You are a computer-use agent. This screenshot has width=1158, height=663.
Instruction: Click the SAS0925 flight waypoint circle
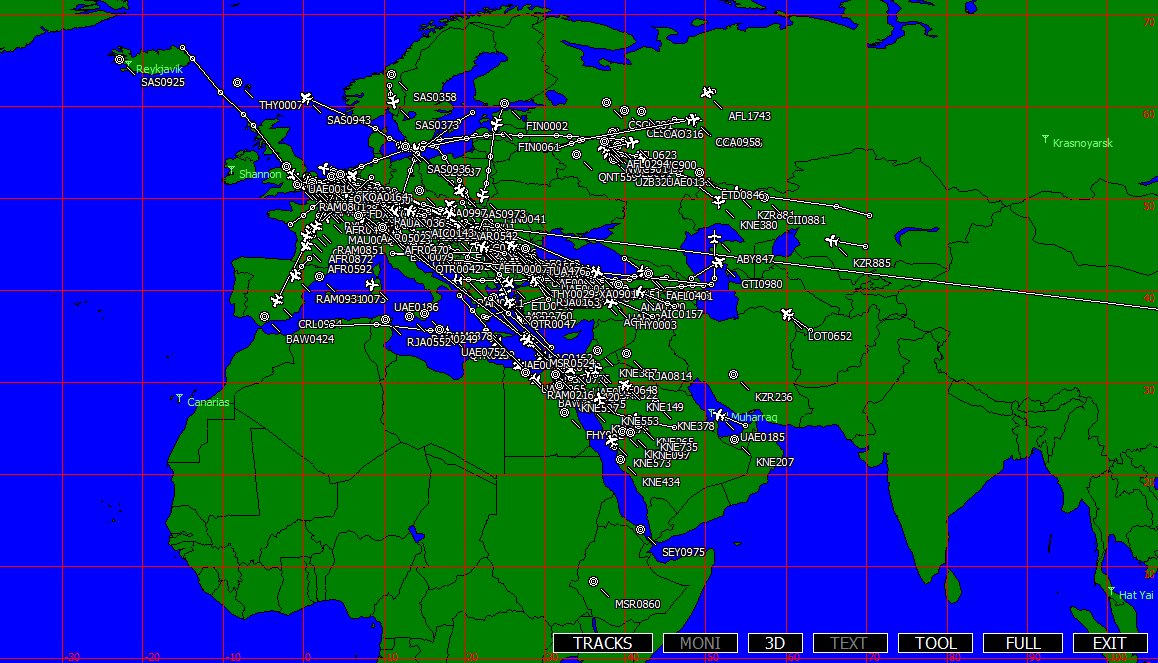coord(120,60)
